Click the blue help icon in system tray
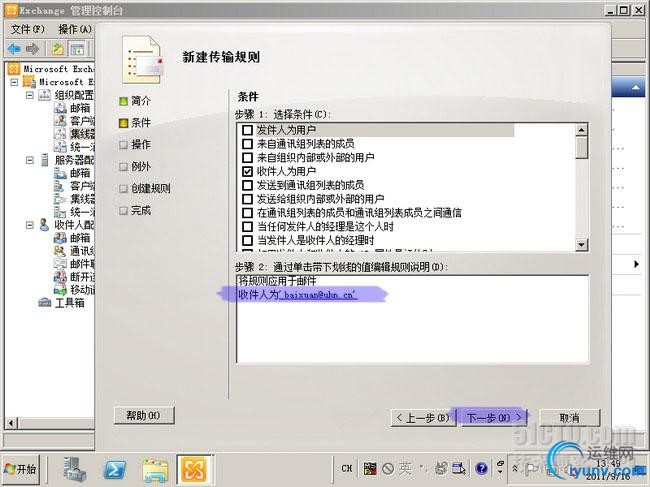This screenshot has width=650, height=487. [x=481, y=469]
